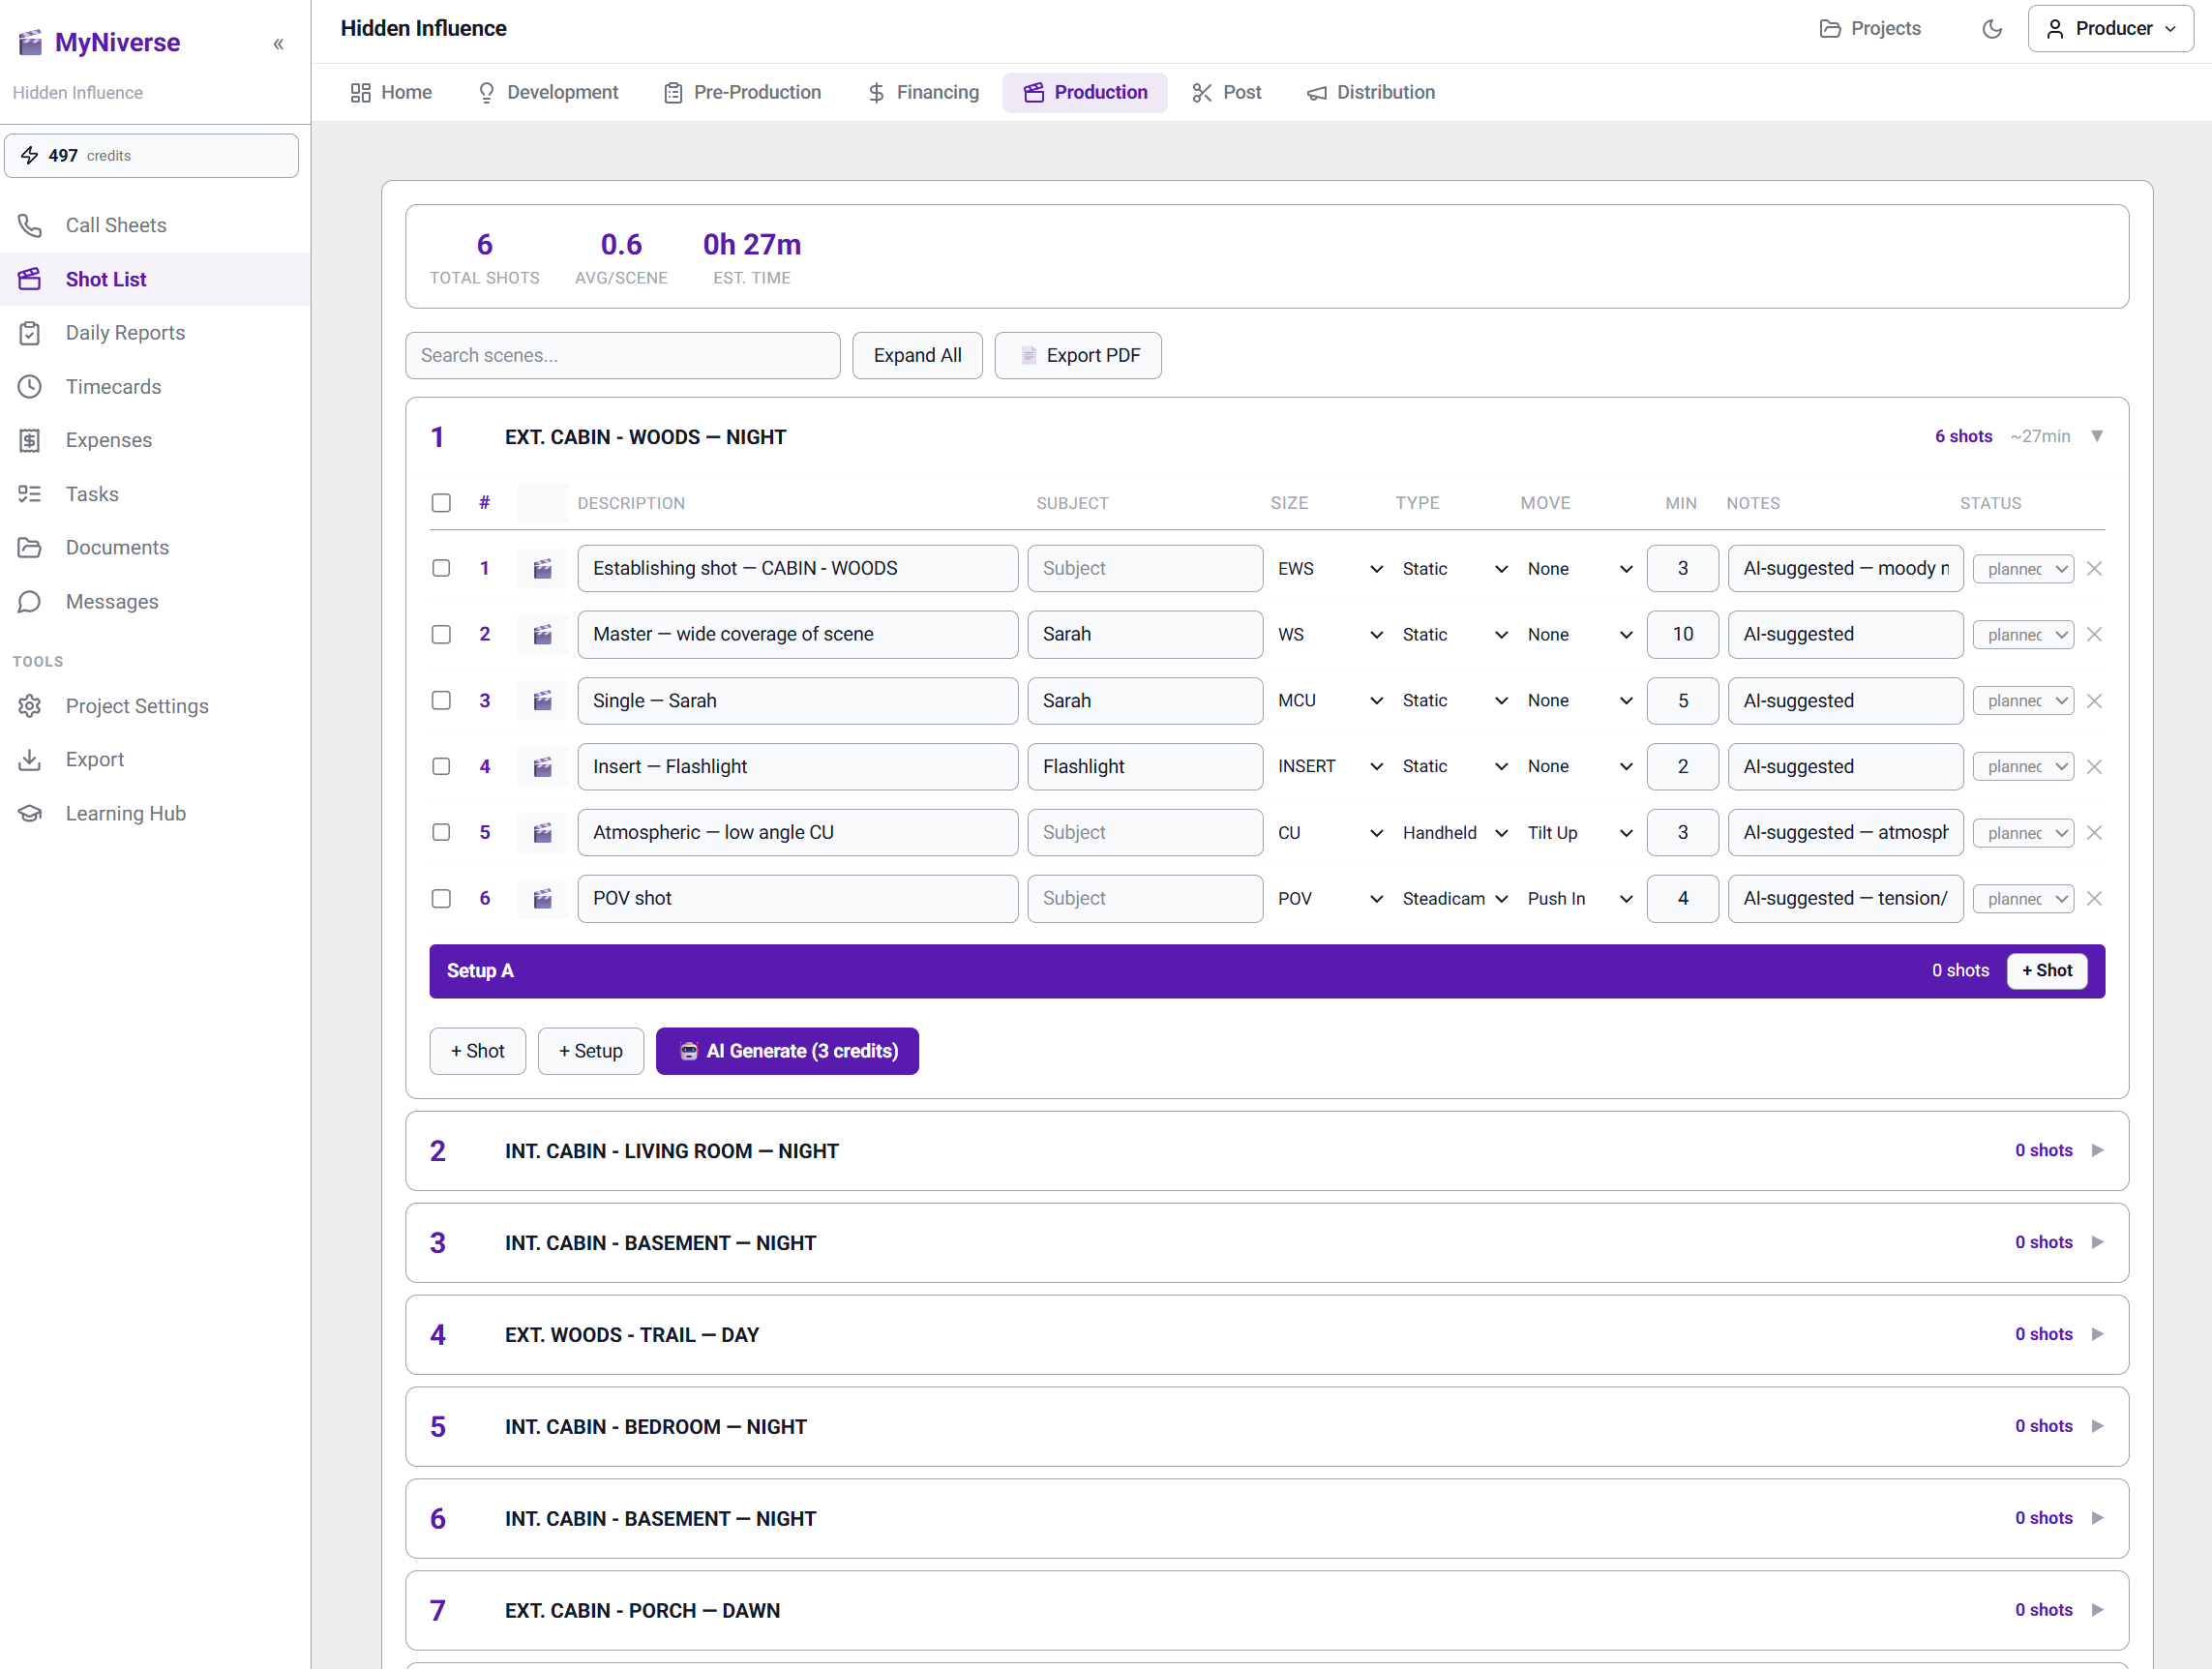Image resolution: width=2212 pixels, height=1669 pixels.
Task: Click clapperboard icon on shot 3 row
Action: (542, 701)
